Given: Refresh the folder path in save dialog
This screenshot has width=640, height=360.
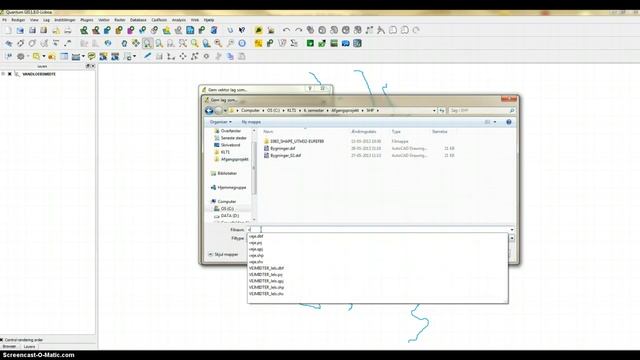Looking at the screenshot, I should tap(441, 111).
